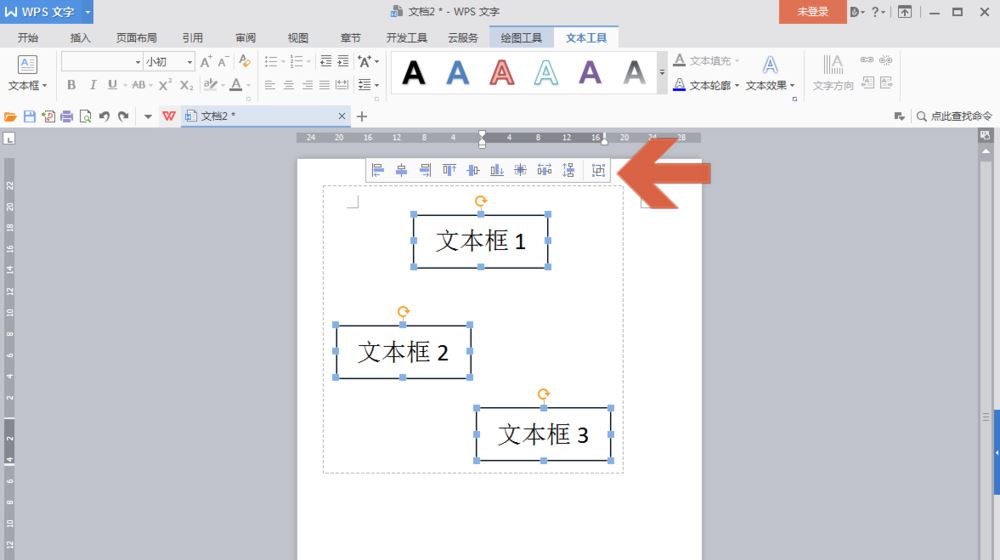
Task: Click the Group objects icon in floating toolbar
Action: (598, 170)
